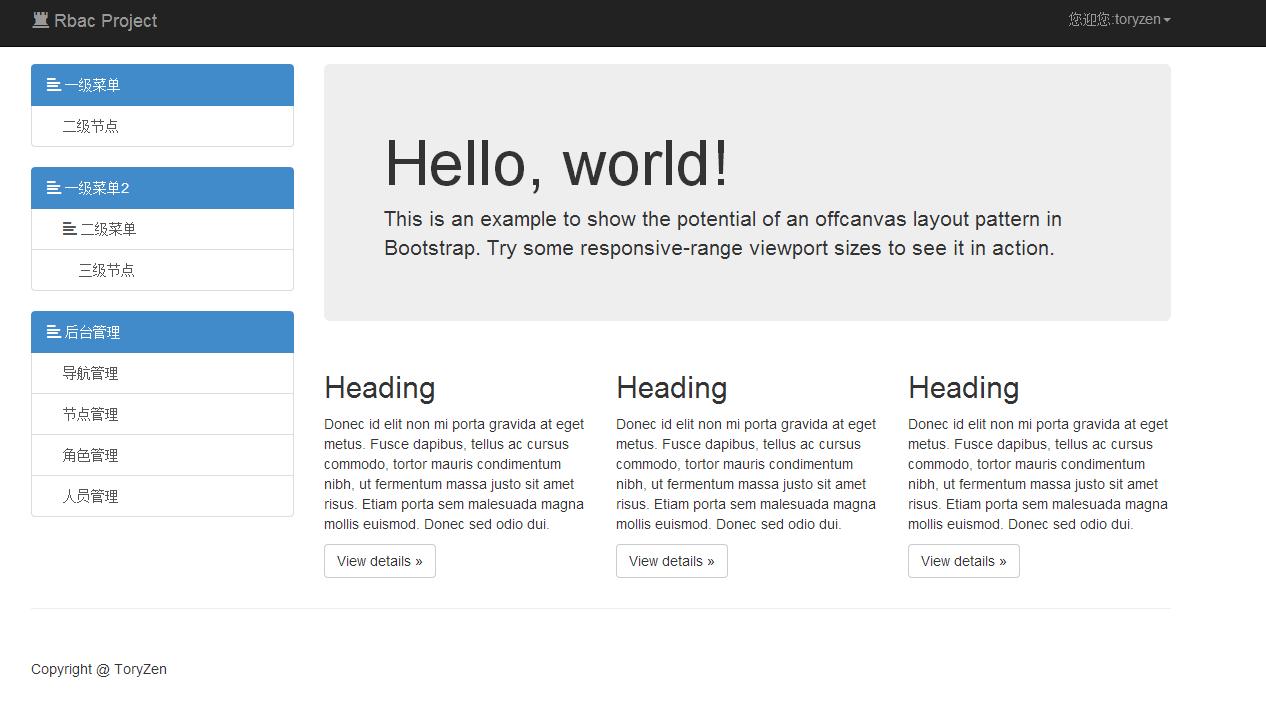Click the Hello, world! title

tap(557, 163)
